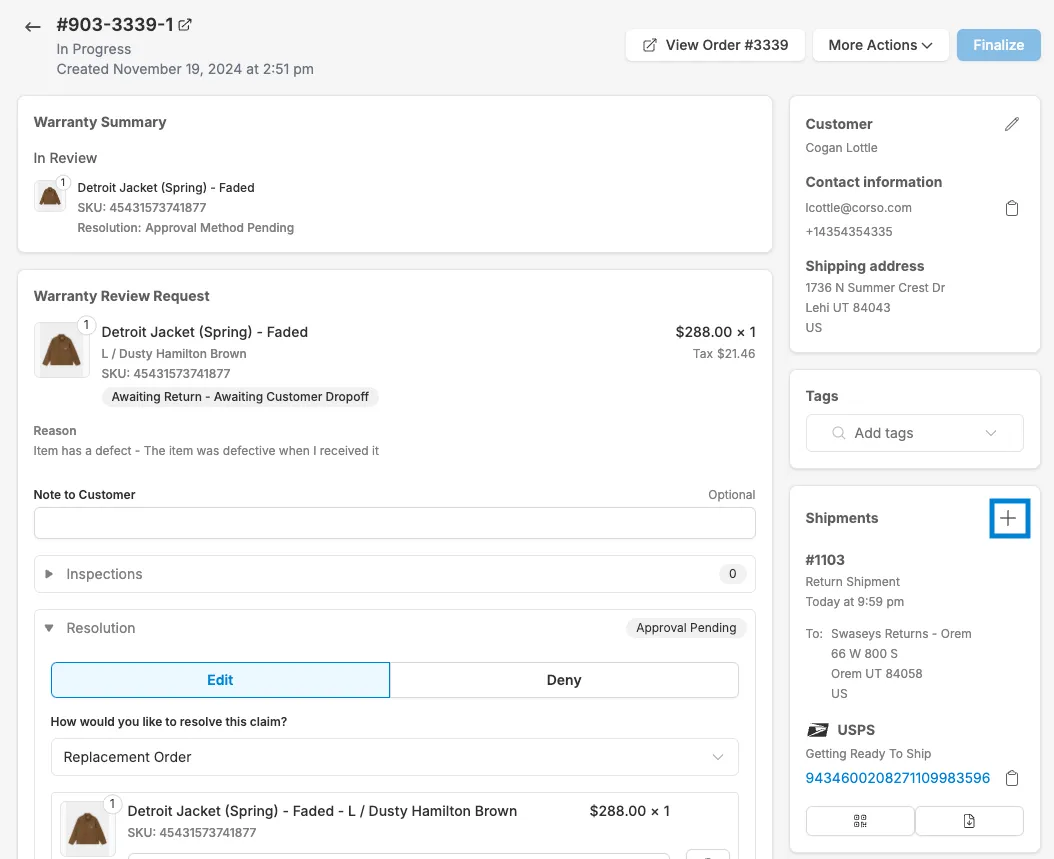Click the USPS carrier logo
The height and width of the screenshot is (859, 1054).
click(817, 729)
